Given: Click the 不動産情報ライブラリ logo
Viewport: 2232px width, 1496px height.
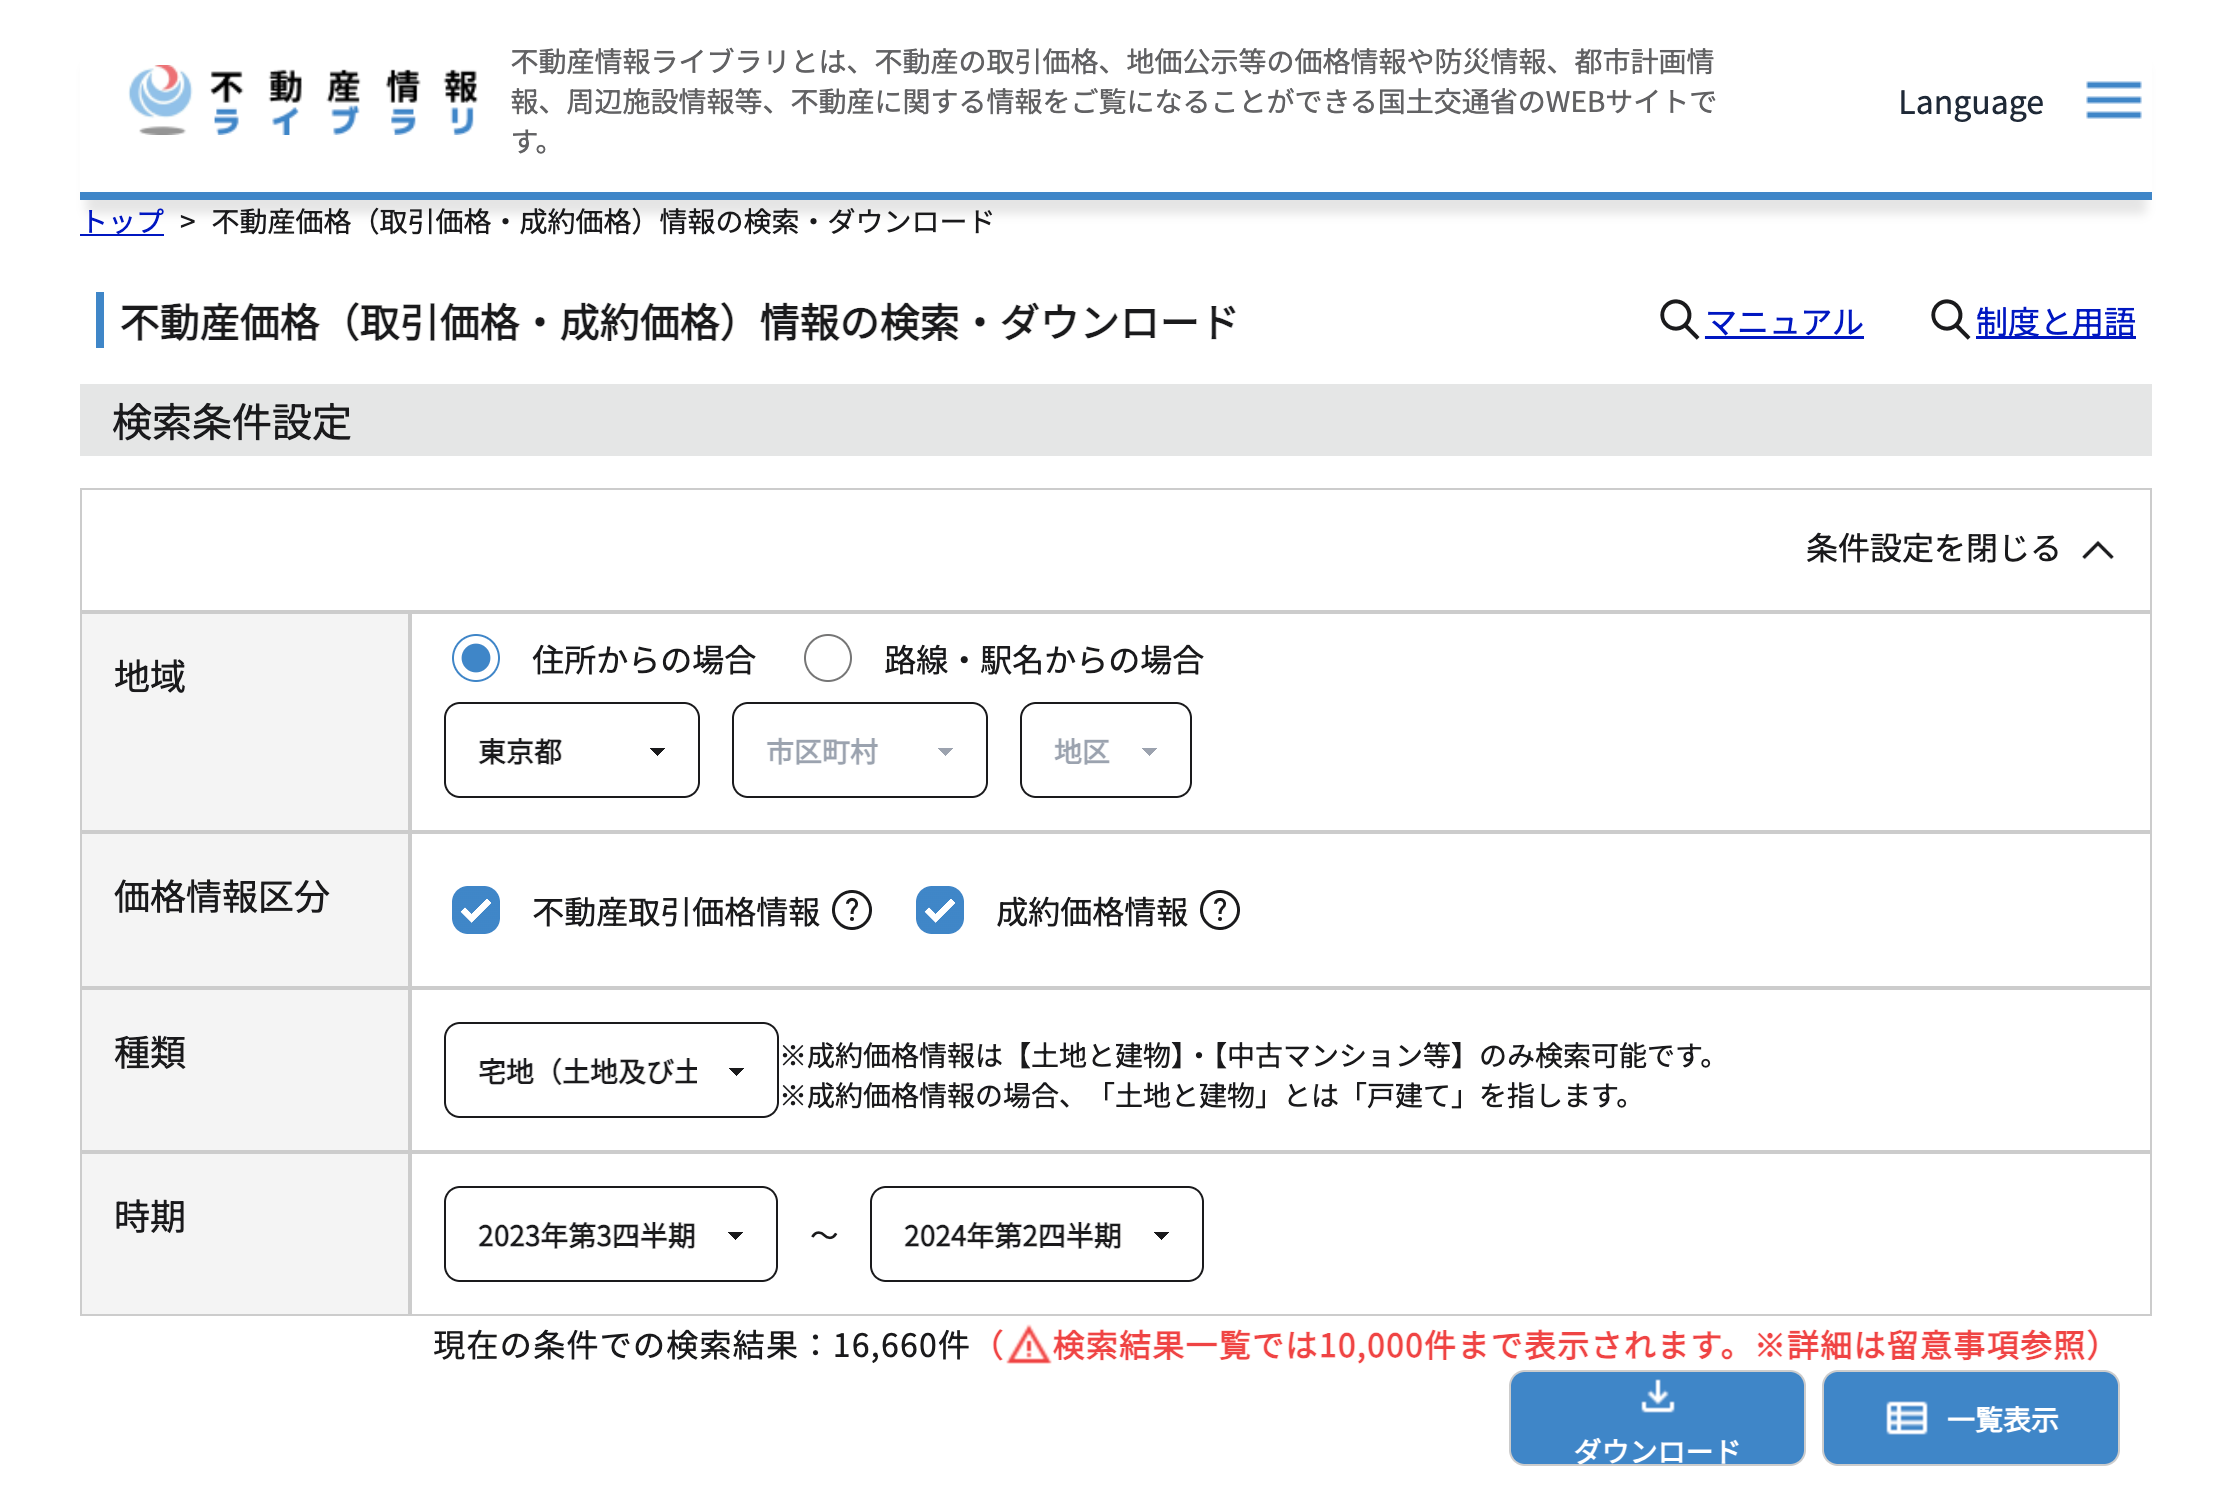Looking at the screenshot, I should pyautogui.click(x=304, y=100).
